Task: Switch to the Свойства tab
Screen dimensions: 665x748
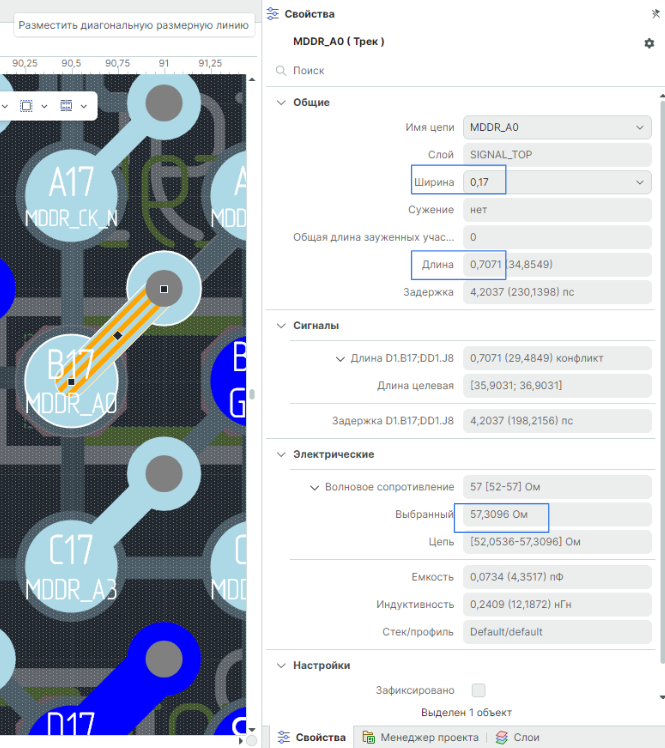Action: click(x=312, y=737)
